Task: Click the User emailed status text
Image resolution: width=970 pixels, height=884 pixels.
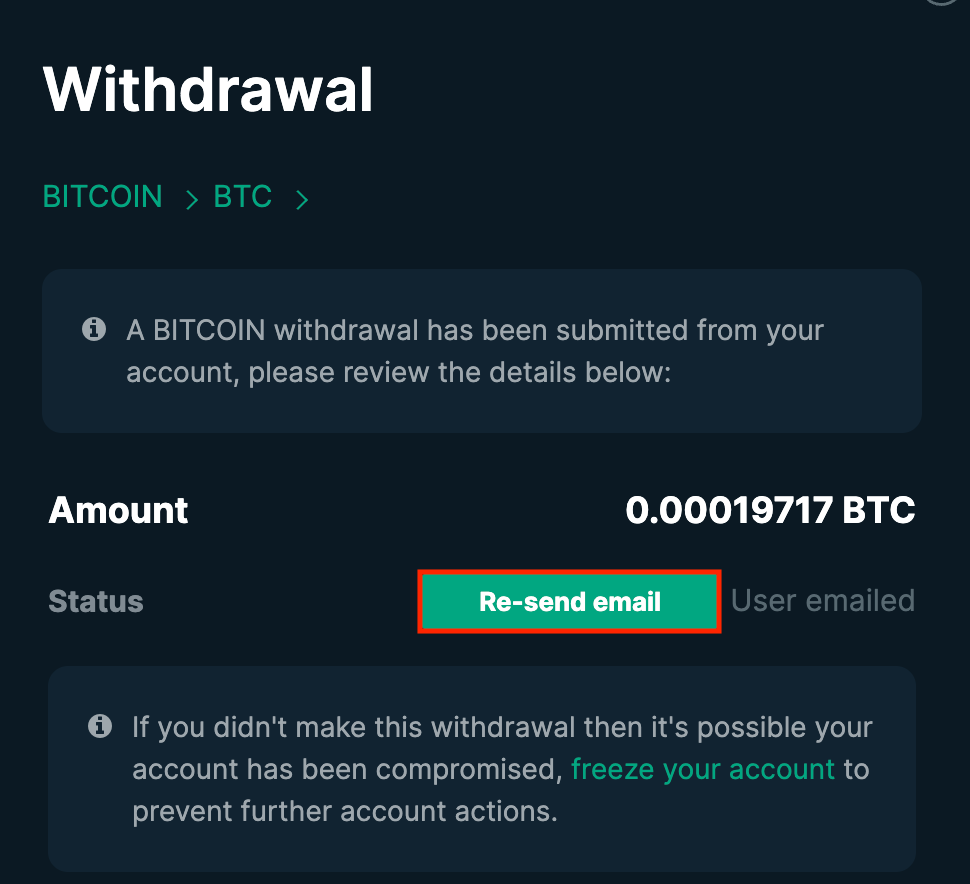Action: point(823,601)
